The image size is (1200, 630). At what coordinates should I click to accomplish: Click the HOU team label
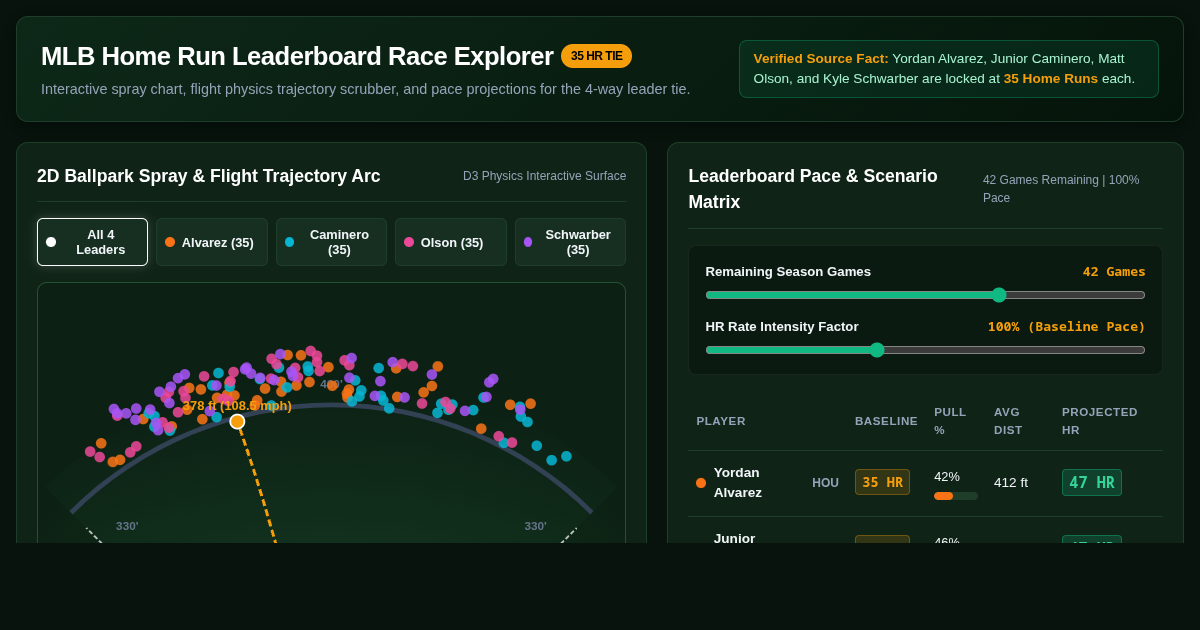[x=825, y=483]
